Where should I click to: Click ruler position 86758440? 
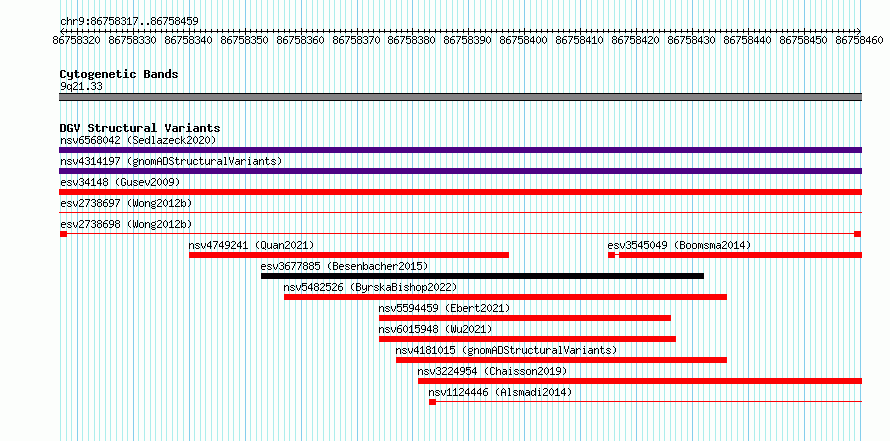(748, 40)
